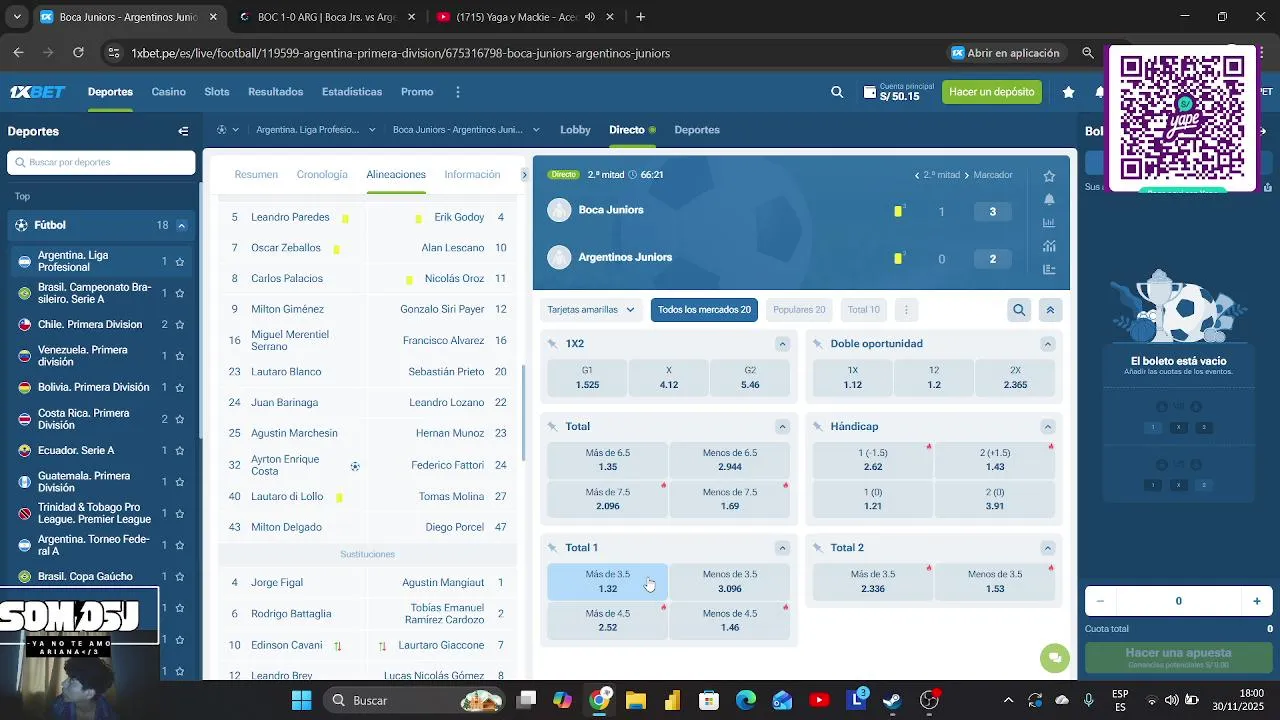Viewport: 1280px width, 720px height.
Task: Open odds movement graph icon
Action: click(x=1049, y=246)
